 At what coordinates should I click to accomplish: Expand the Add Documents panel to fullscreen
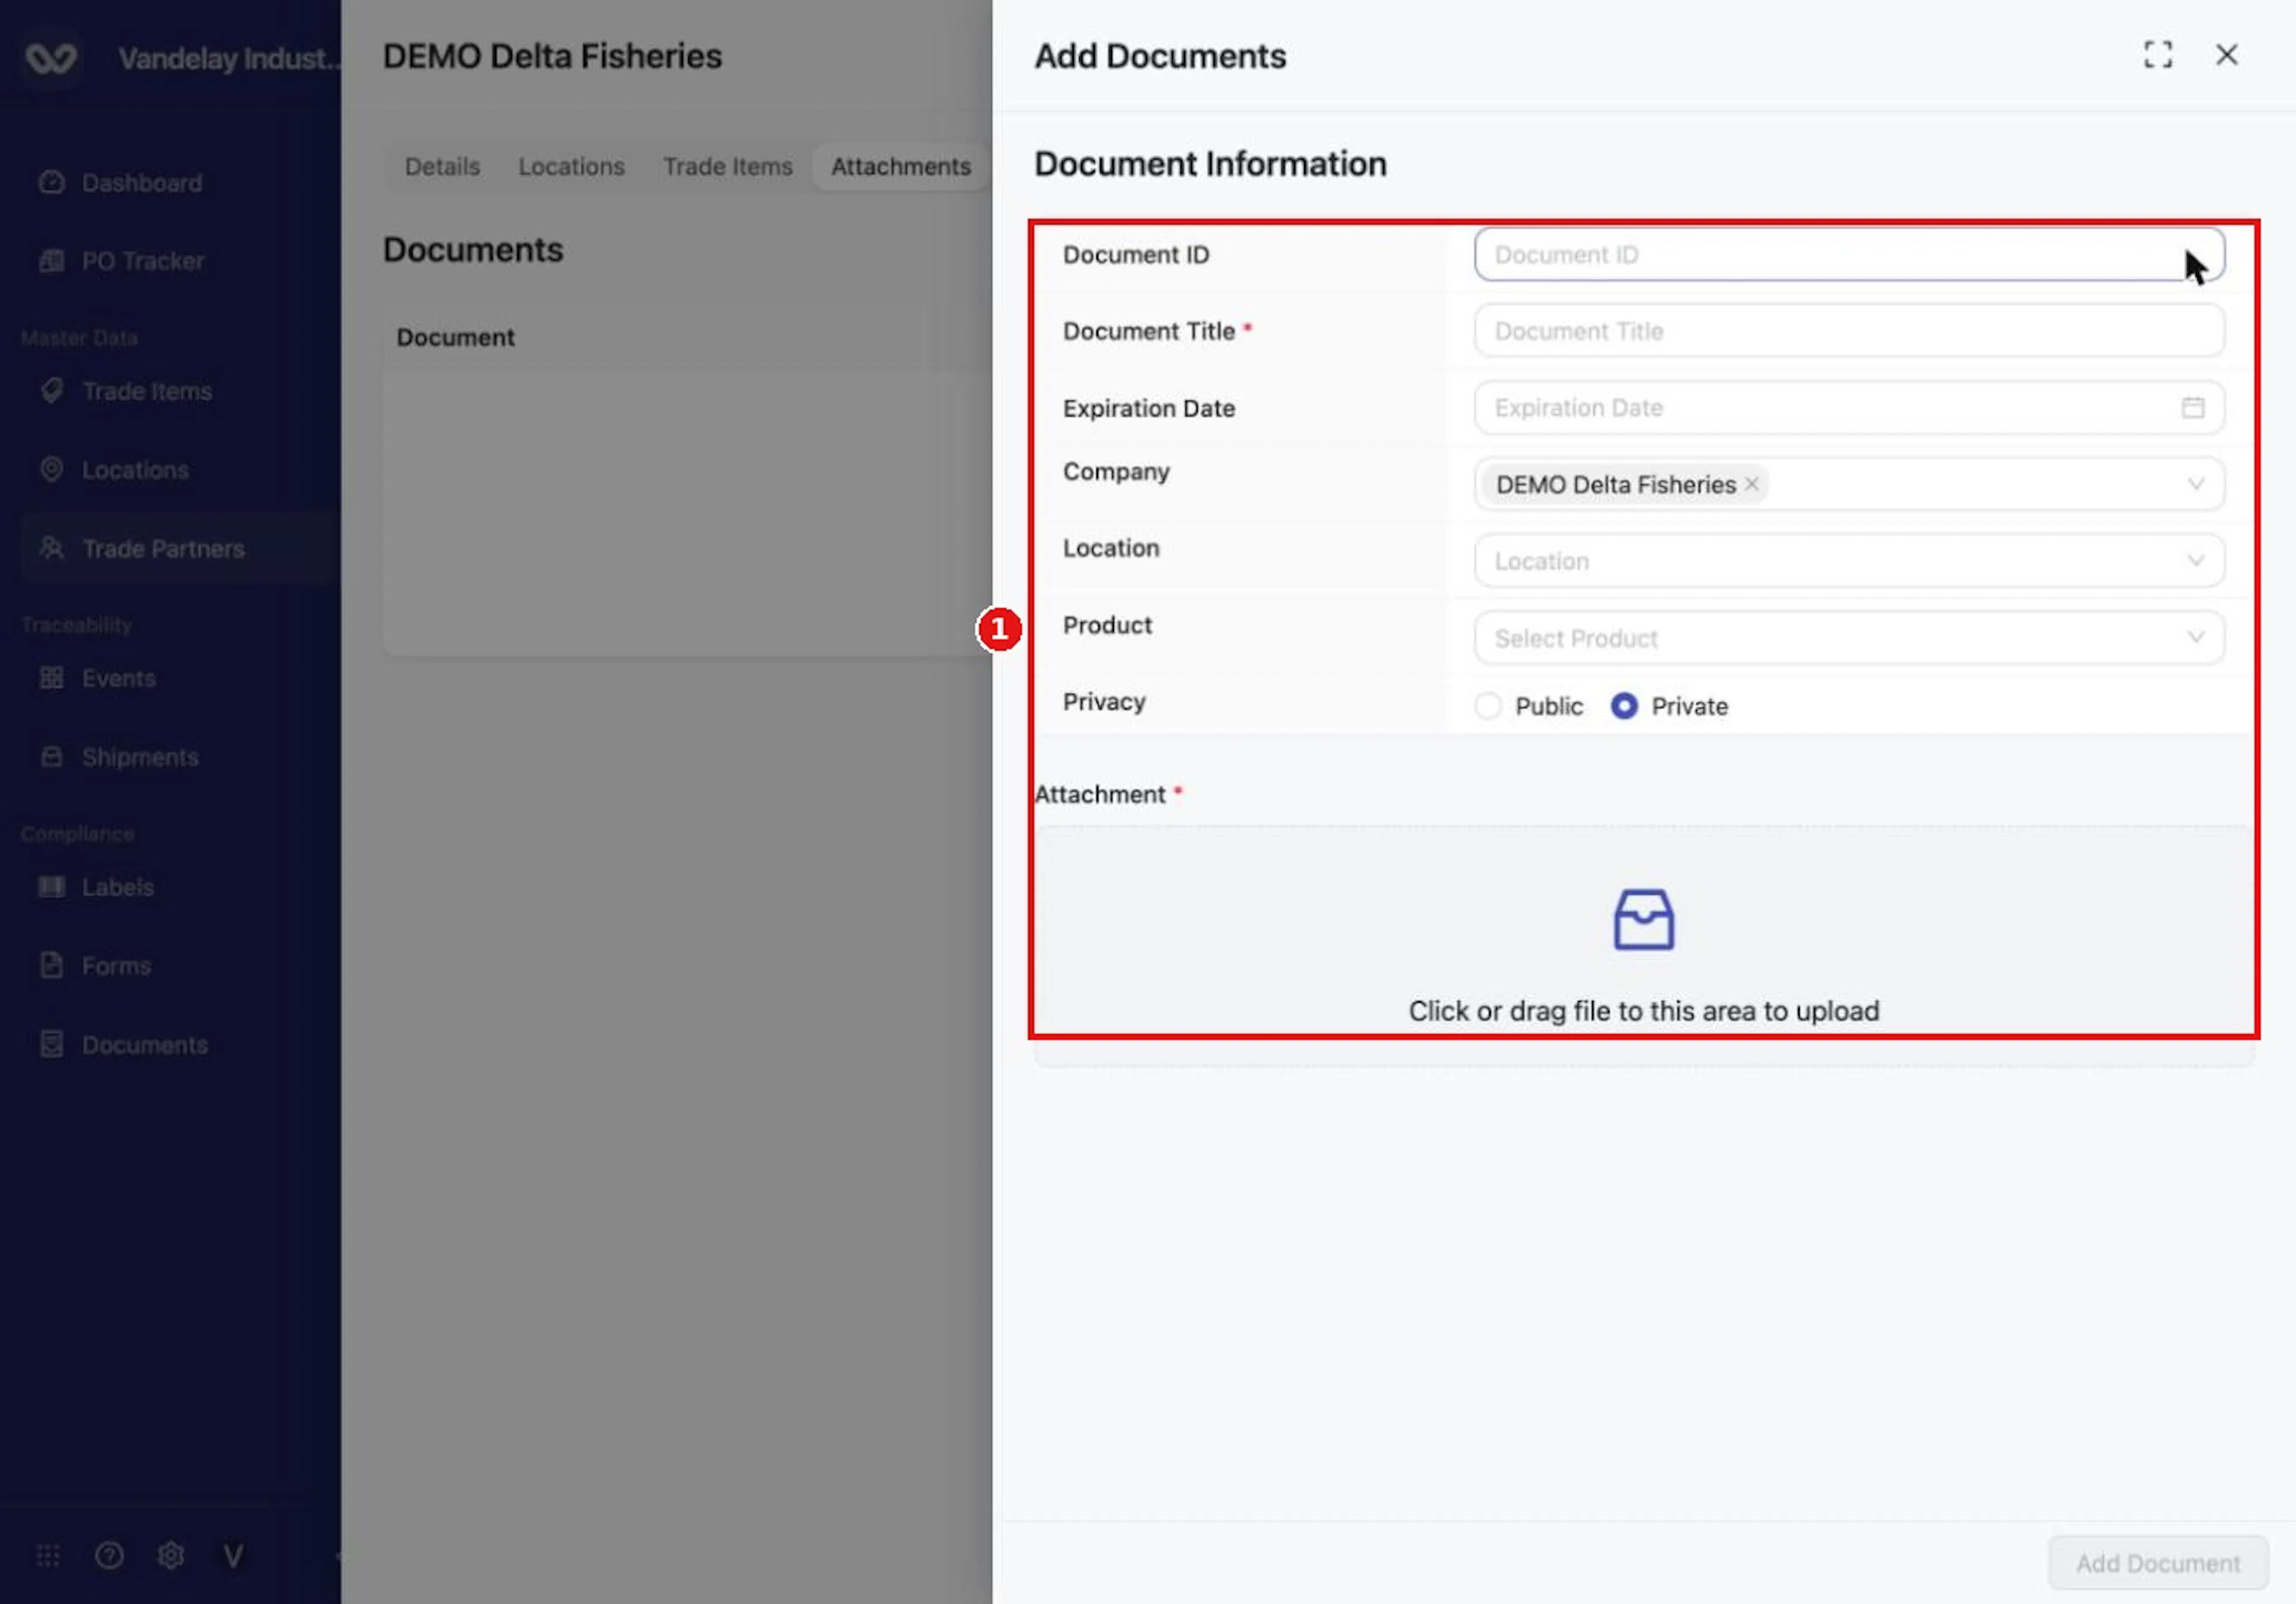[x=2158, y=55]
